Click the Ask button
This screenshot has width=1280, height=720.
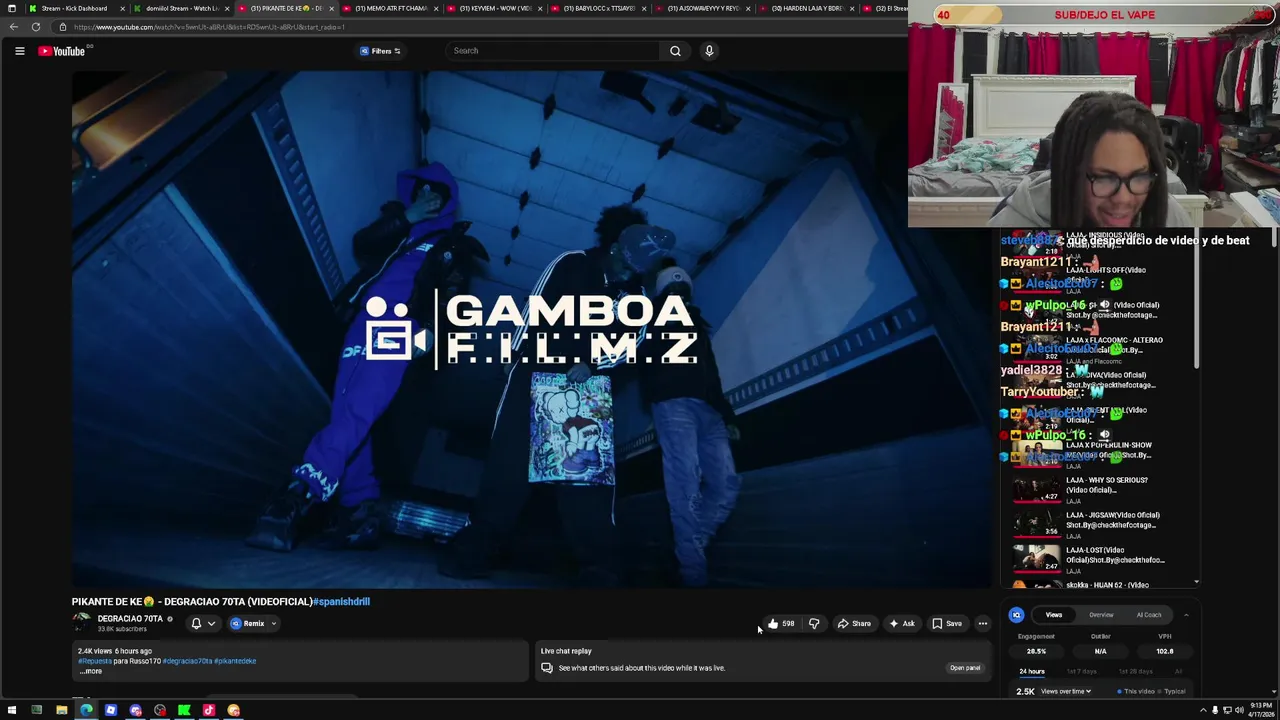pyautogui.click(x=901, y=624)
